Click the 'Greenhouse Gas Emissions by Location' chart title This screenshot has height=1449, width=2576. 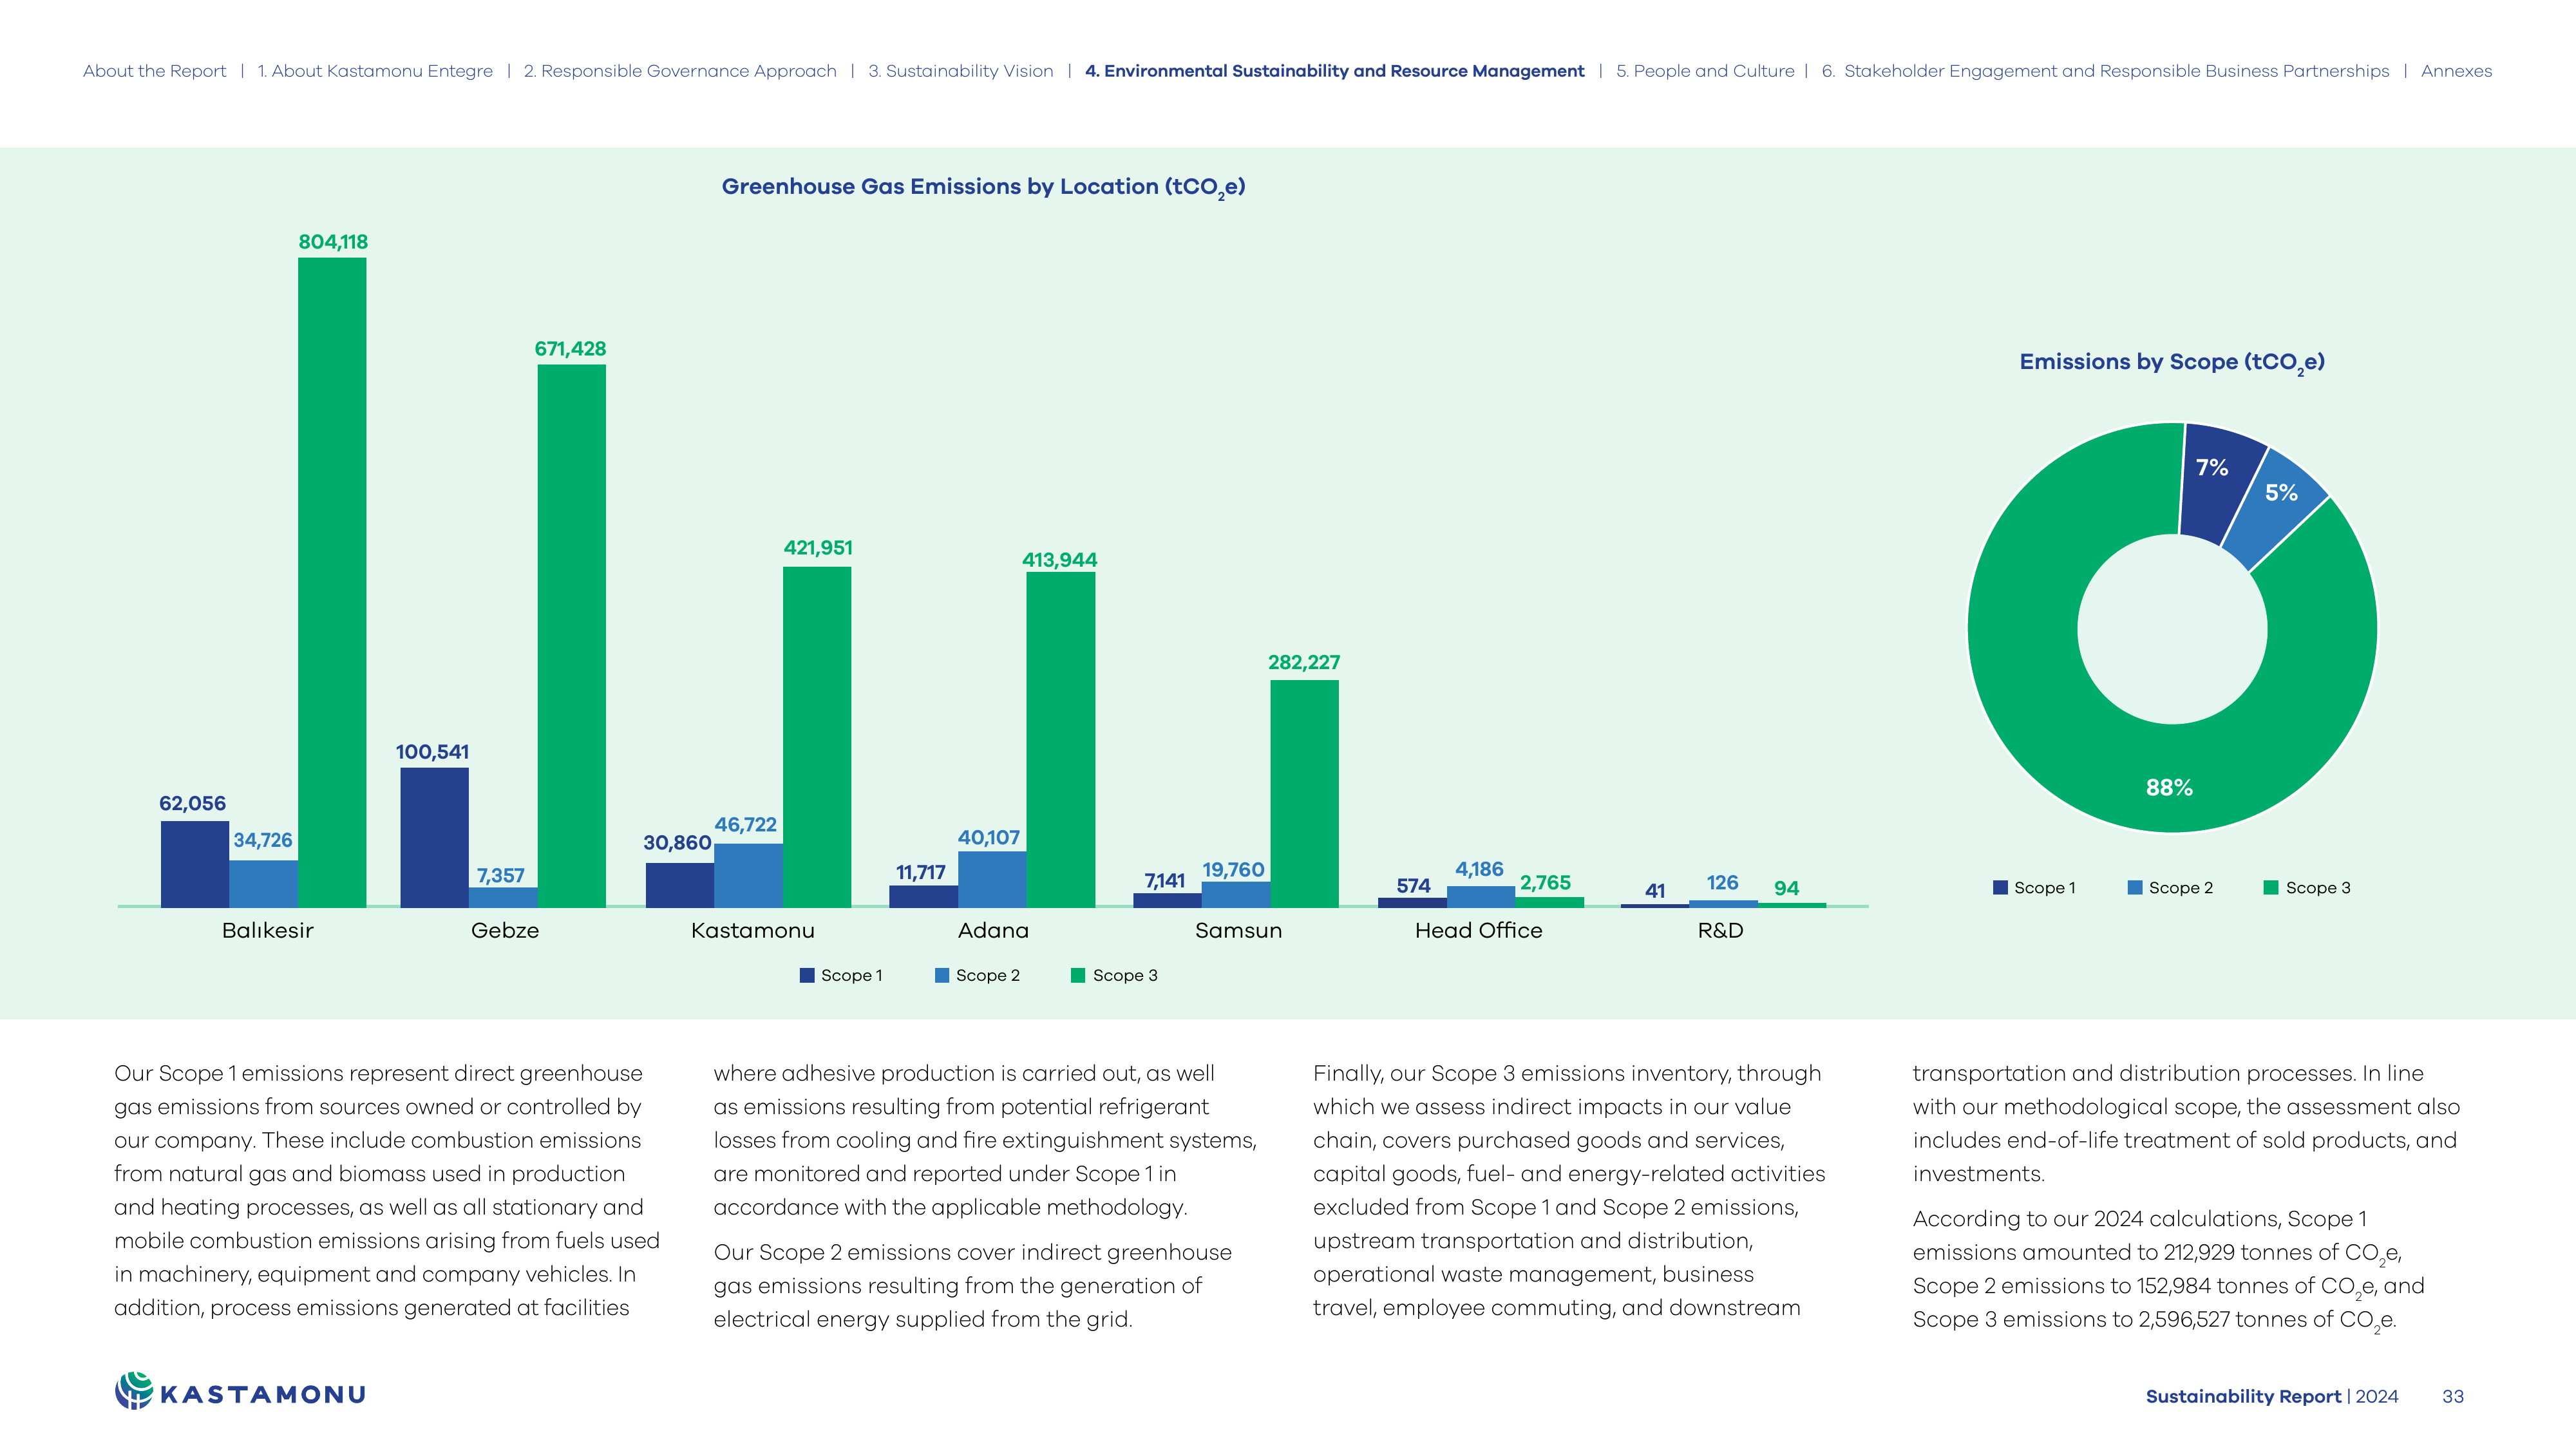coord(983,187)
